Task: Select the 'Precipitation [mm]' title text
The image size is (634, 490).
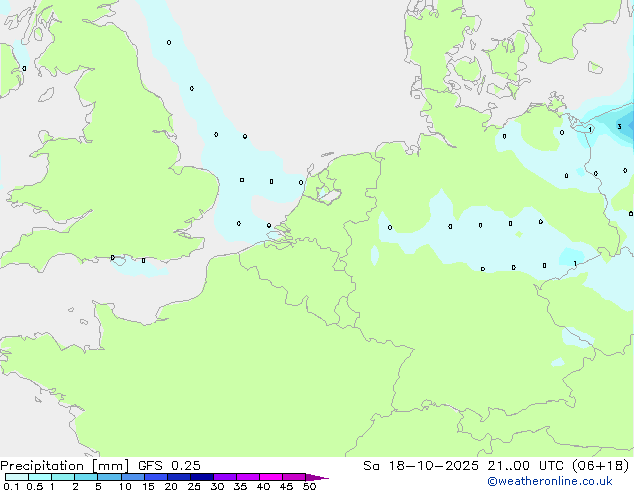Action: (65, 466)
